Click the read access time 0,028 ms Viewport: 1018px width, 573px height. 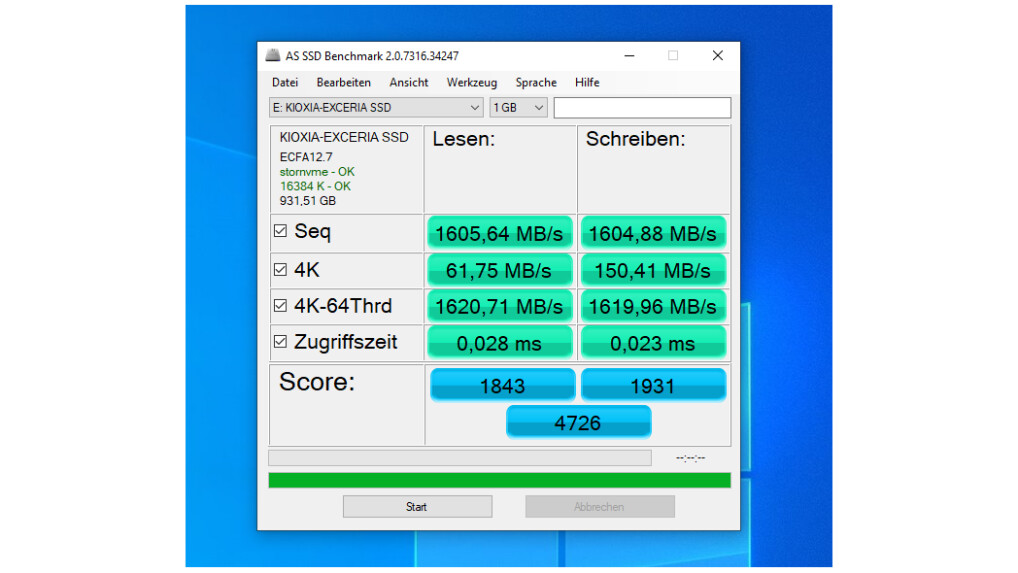[499, 343]
